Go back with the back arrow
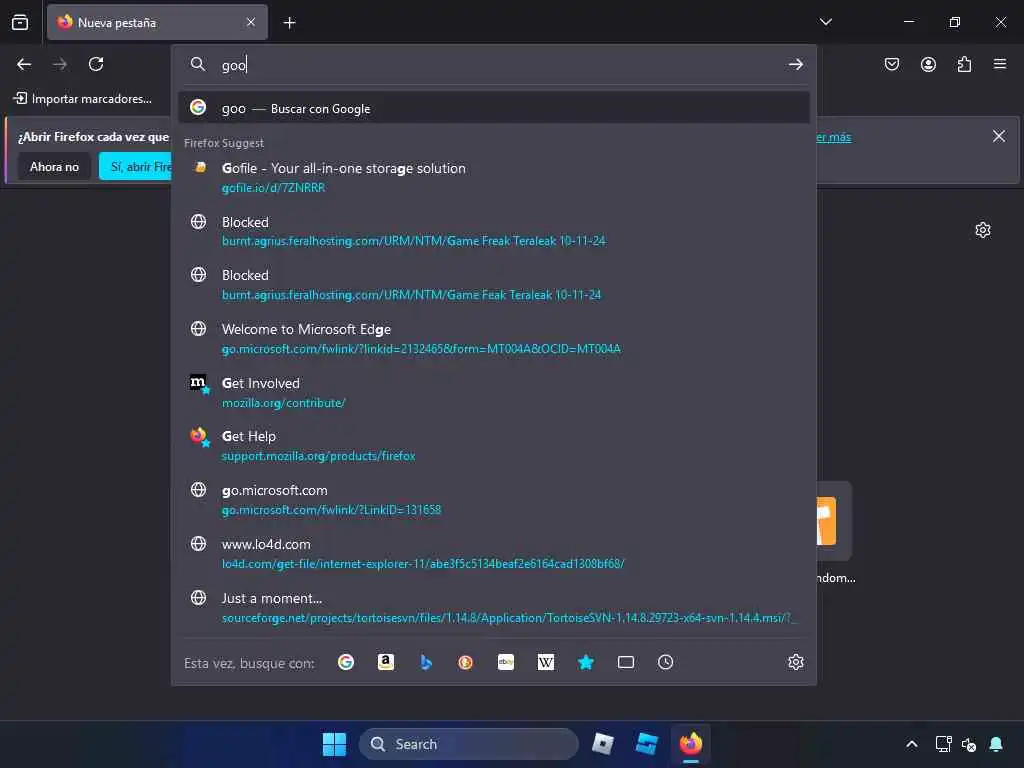The width and height of the screenshot is (1024, 768). [24, 64]
